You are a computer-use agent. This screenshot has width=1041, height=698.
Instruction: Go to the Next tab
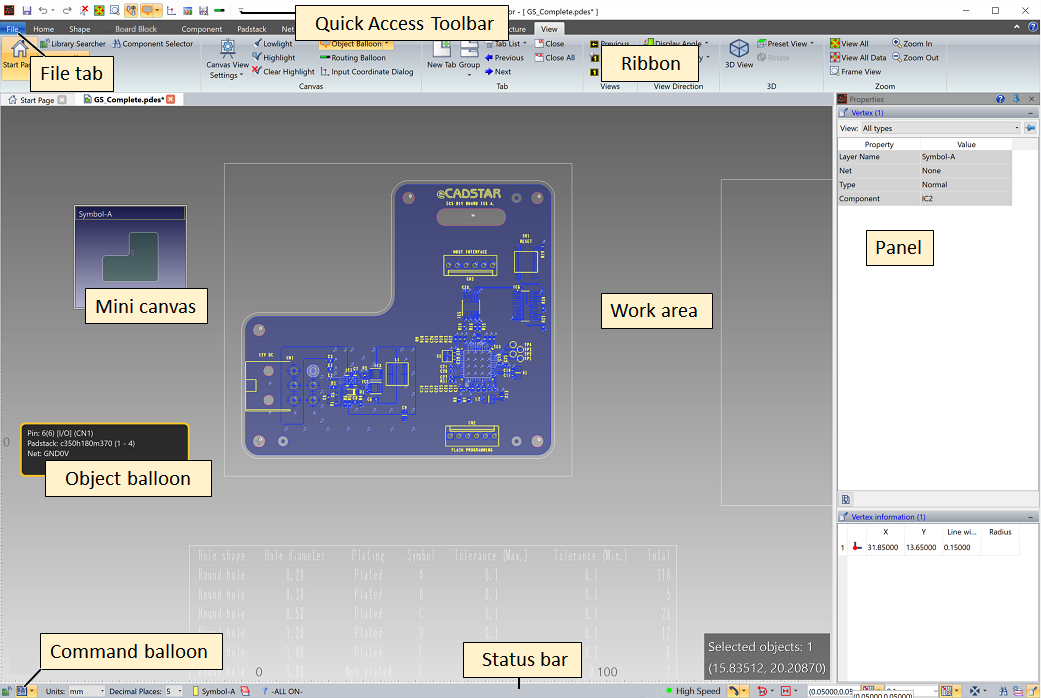tap(498, 72)
